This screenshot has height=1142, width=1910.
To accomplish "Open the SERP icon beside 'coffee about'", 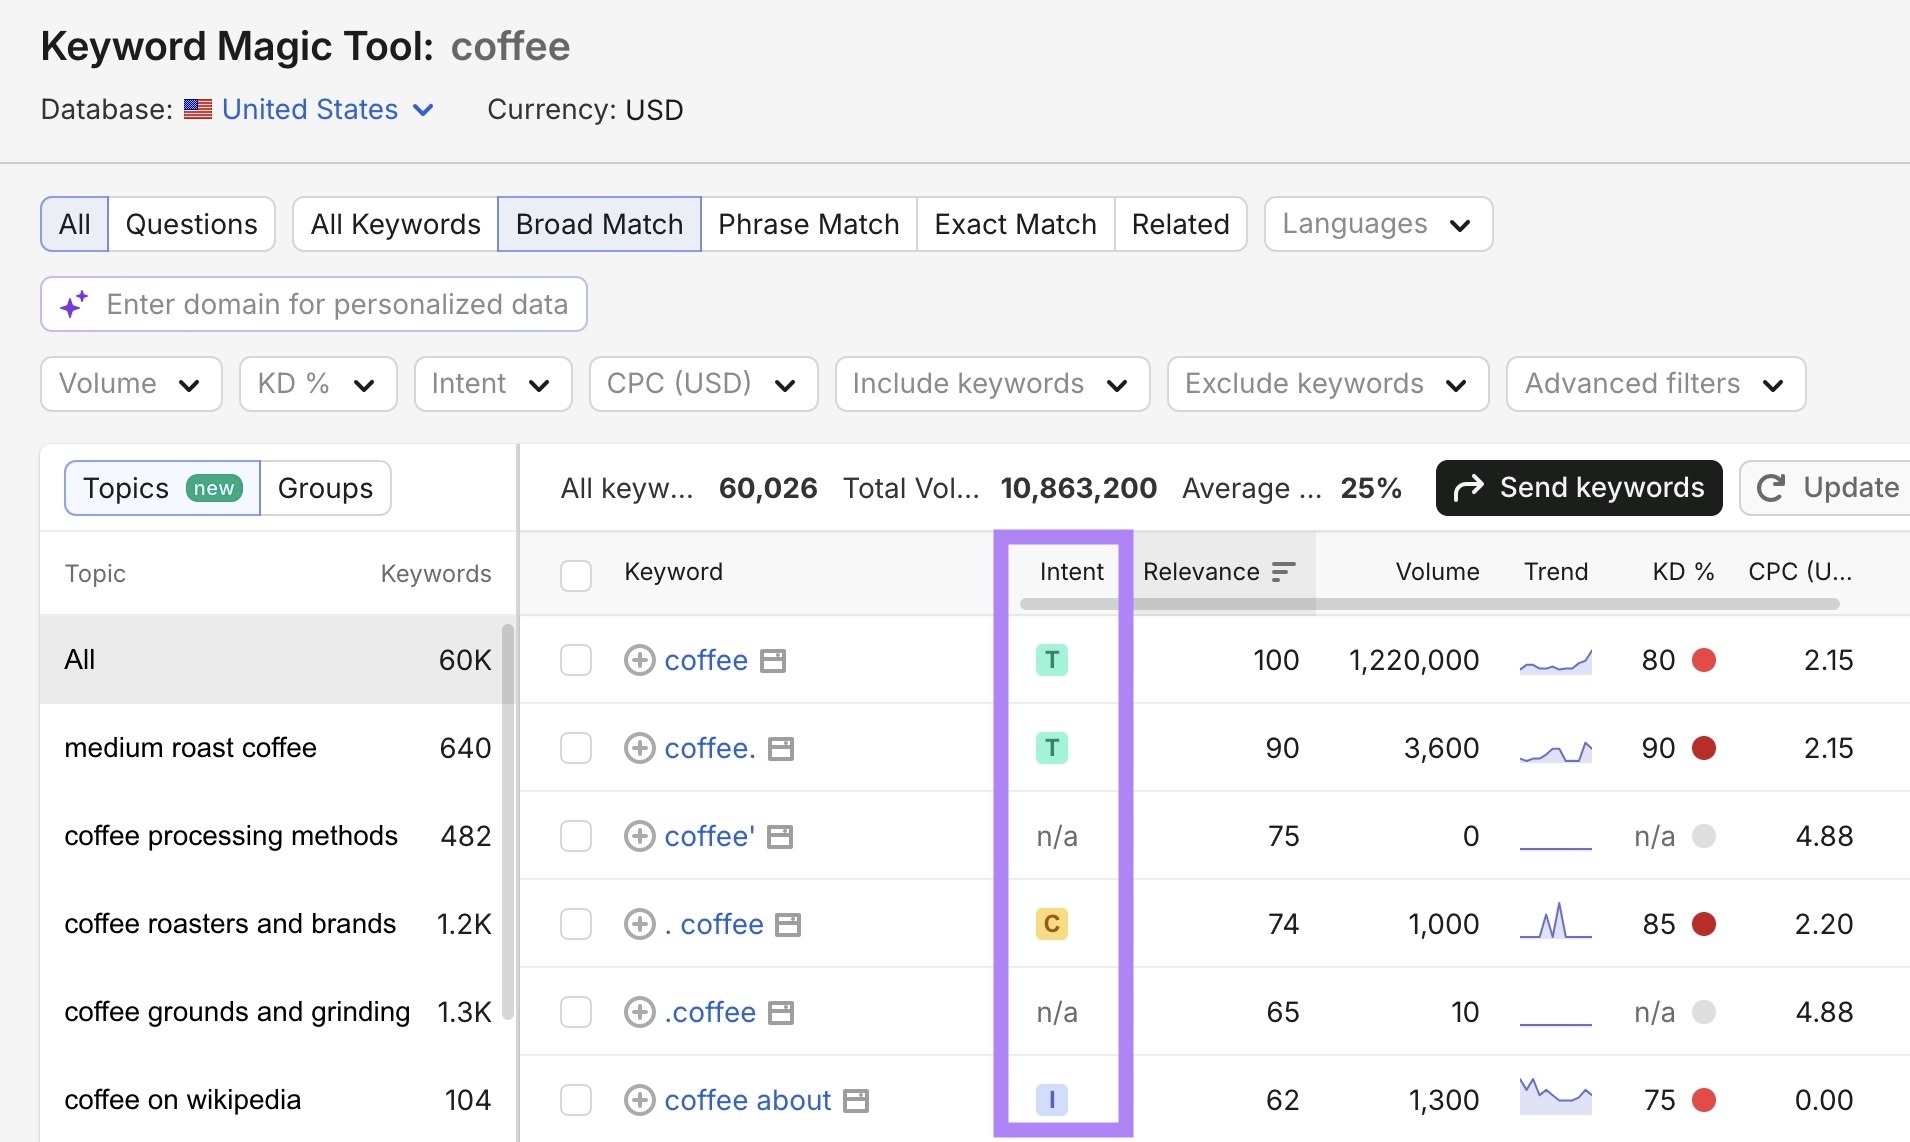I will click(x=856, y=1101).
